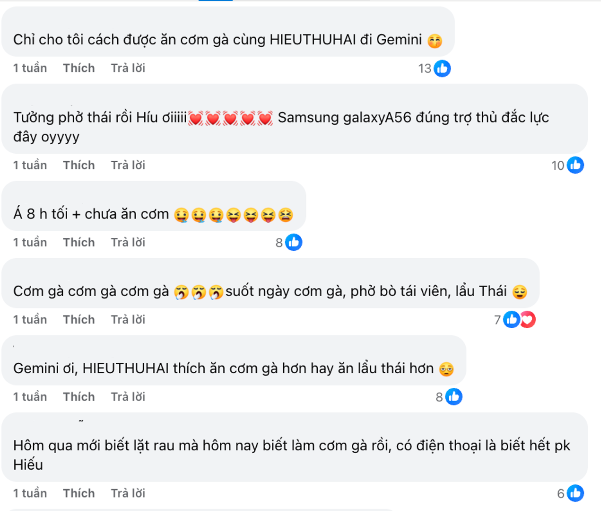Open timestamp under the Samsung galaxyA56 comment
The height and width of the screenshot is (511, 602).
[30, 165]
